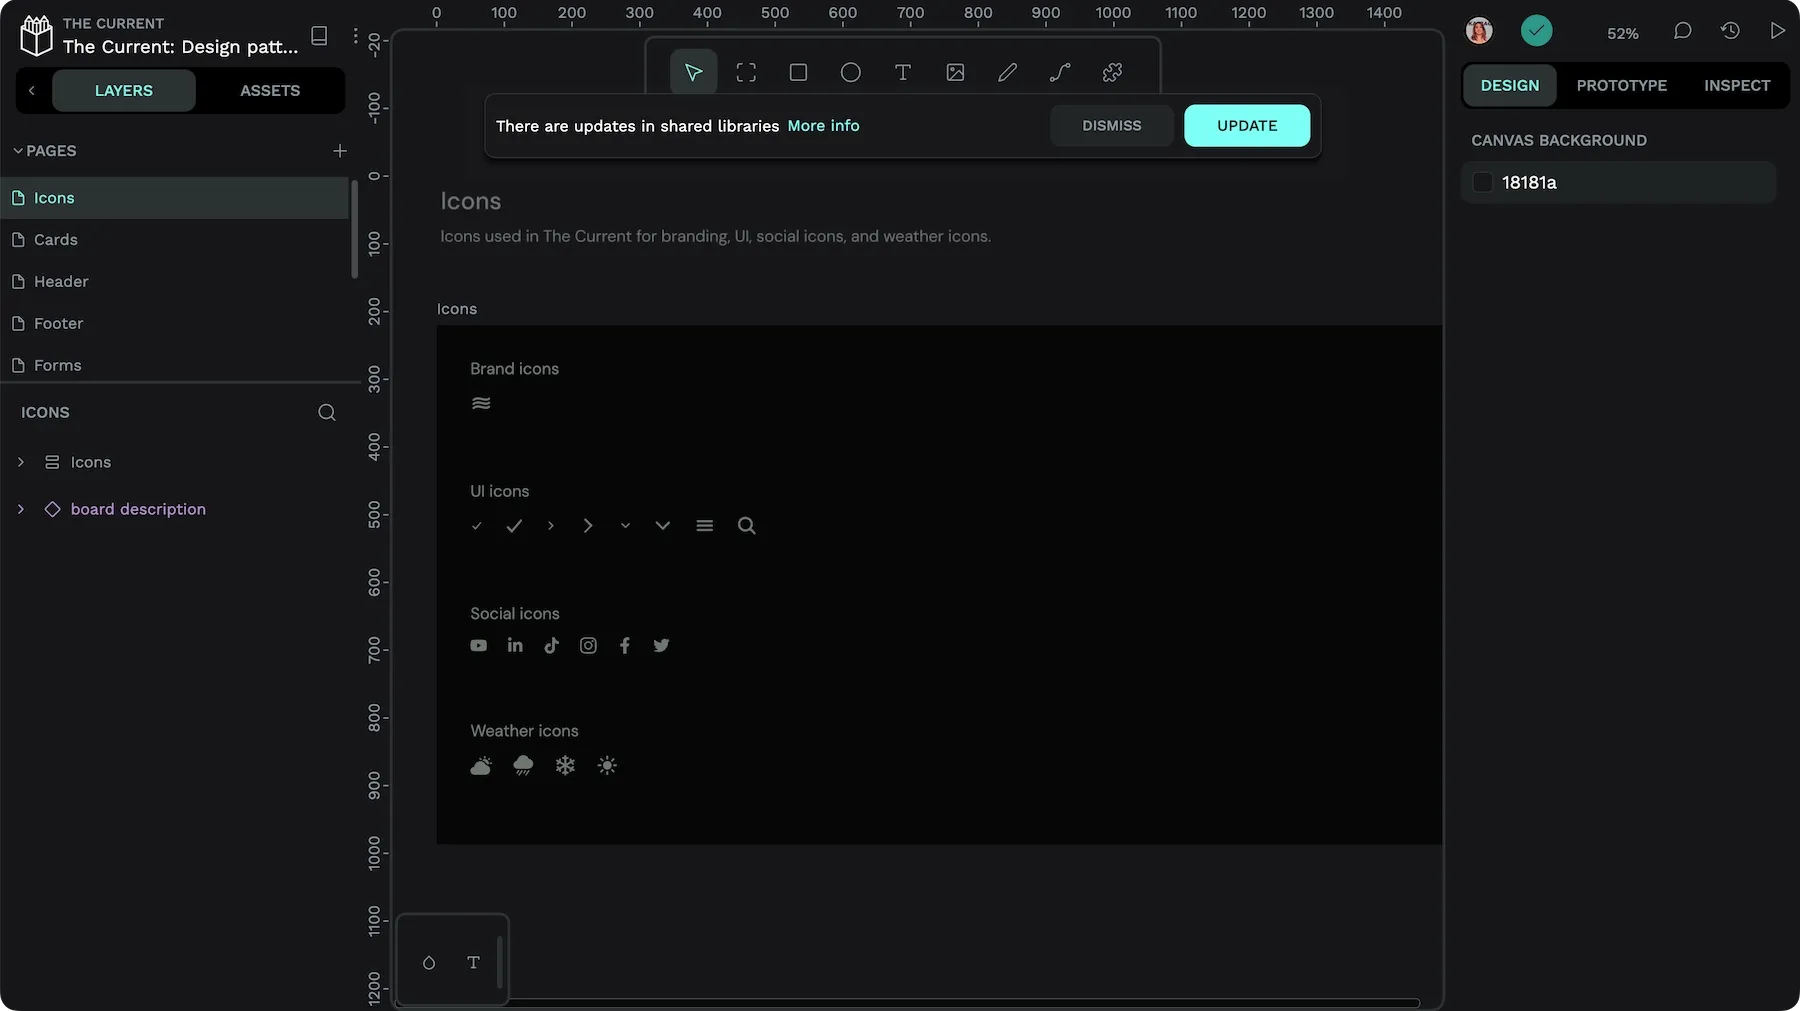Click the file name The Current: Design patt...
The height and width of the screenshot is (1011, 1800).
point(180,46)
